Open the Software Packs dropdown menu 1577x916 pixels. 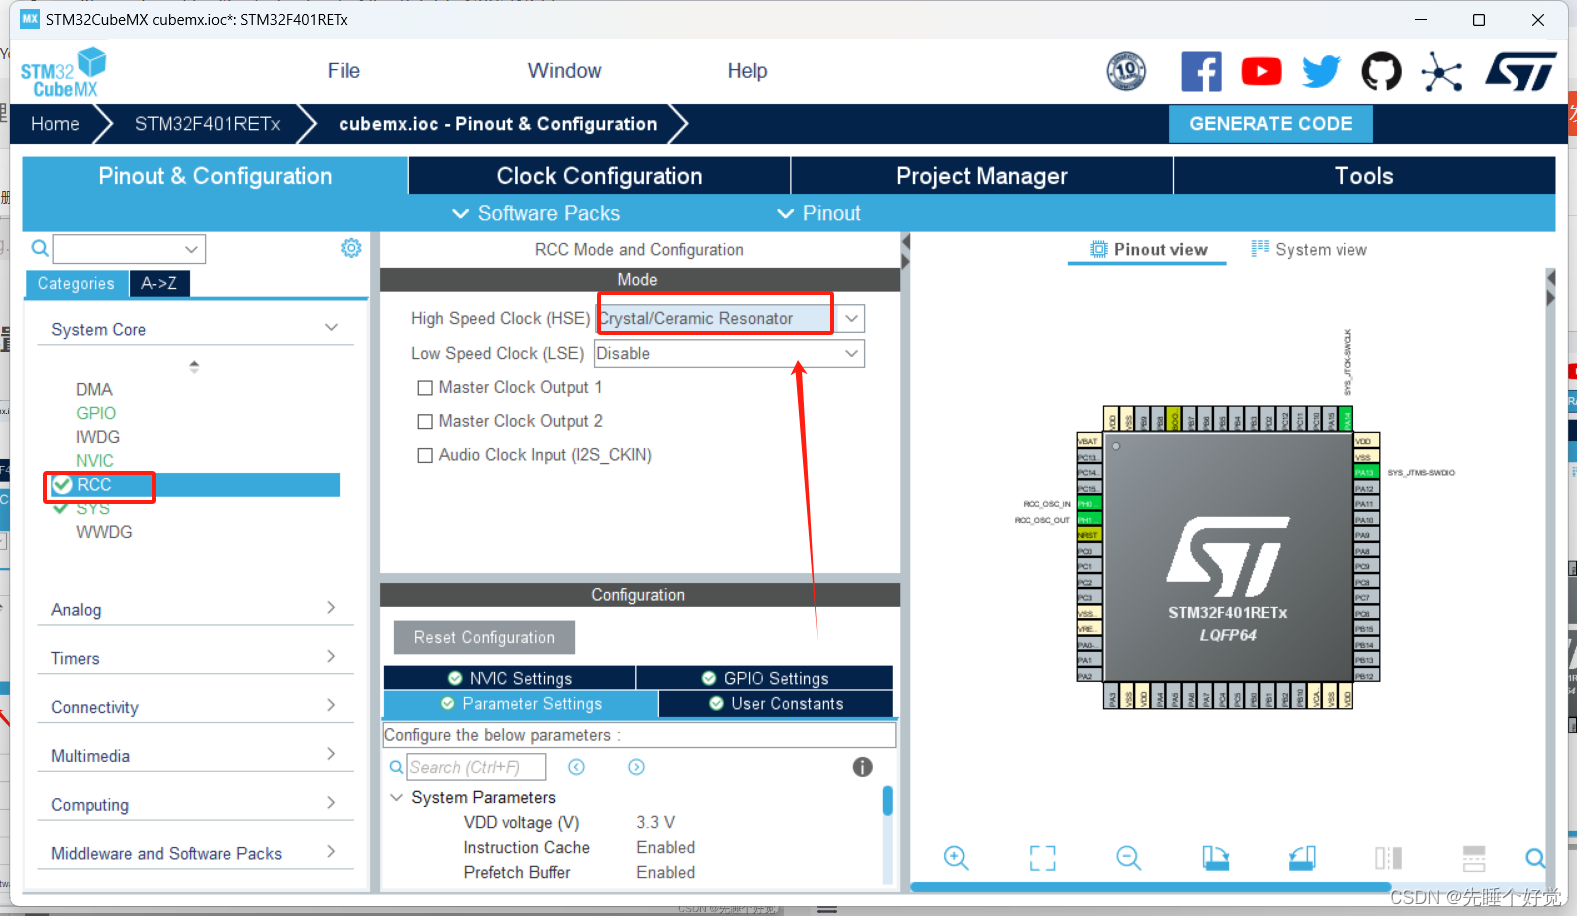536,213
